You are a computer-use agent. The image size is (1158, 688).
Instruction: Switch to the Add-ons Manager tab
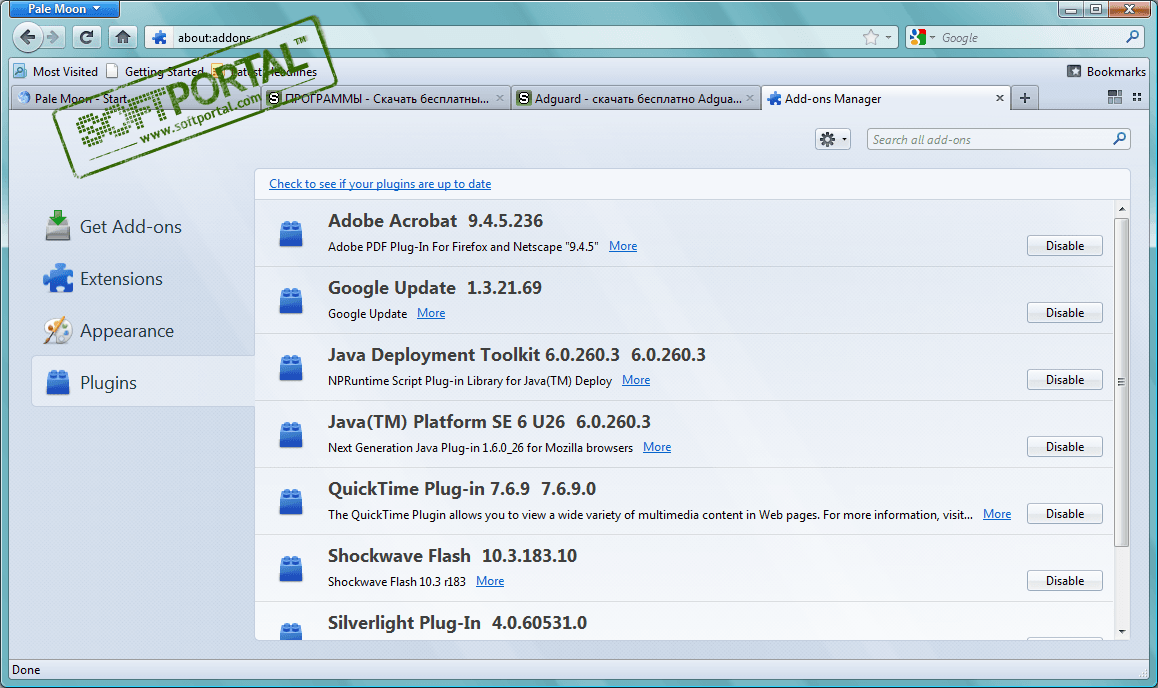point(885,98)
